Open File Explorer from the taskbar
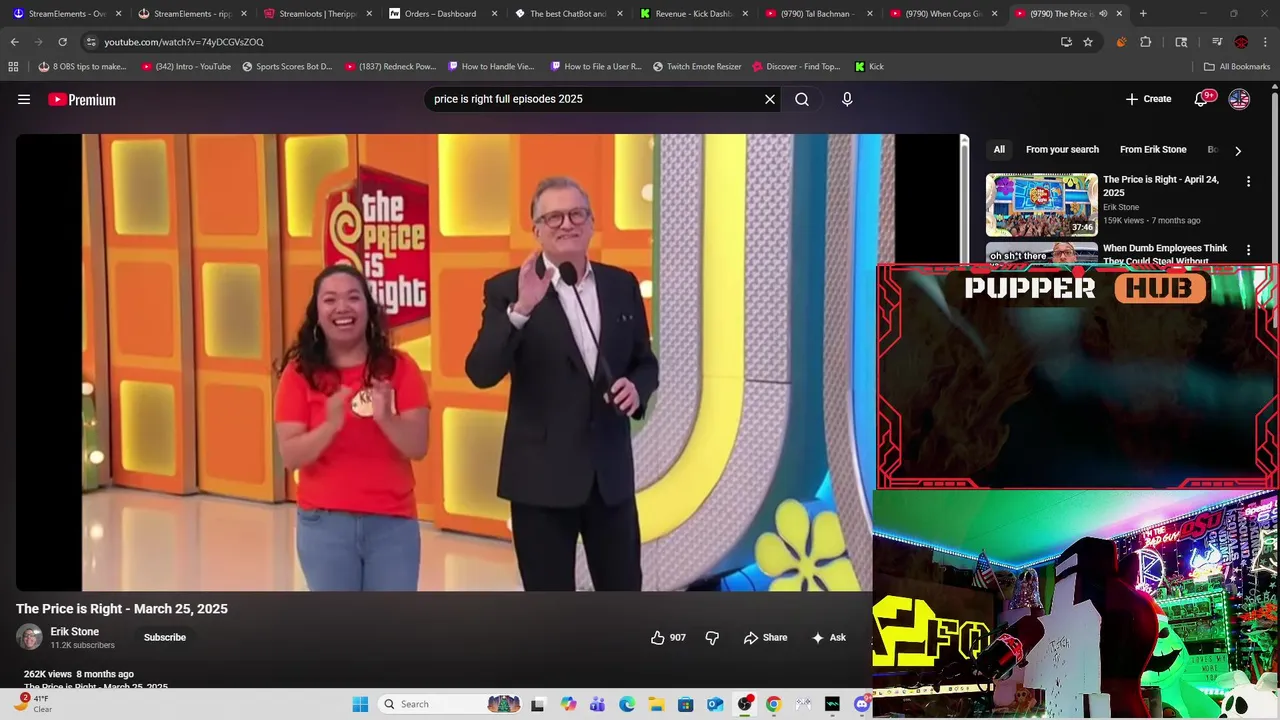Image resolution: width=1280 pixels, height=720 pixels. coord(656,704)
